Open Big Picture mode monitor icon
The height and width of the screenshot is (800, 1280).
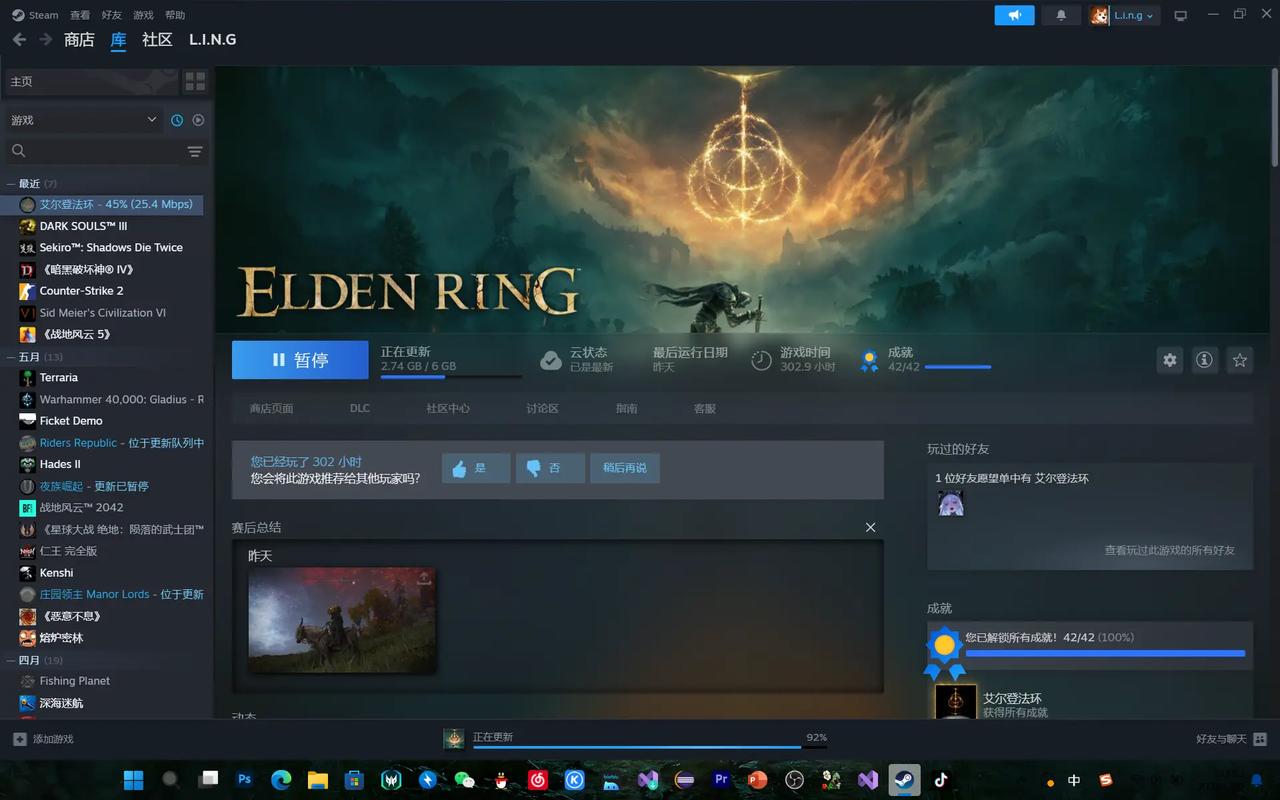tap(1180, 15)
